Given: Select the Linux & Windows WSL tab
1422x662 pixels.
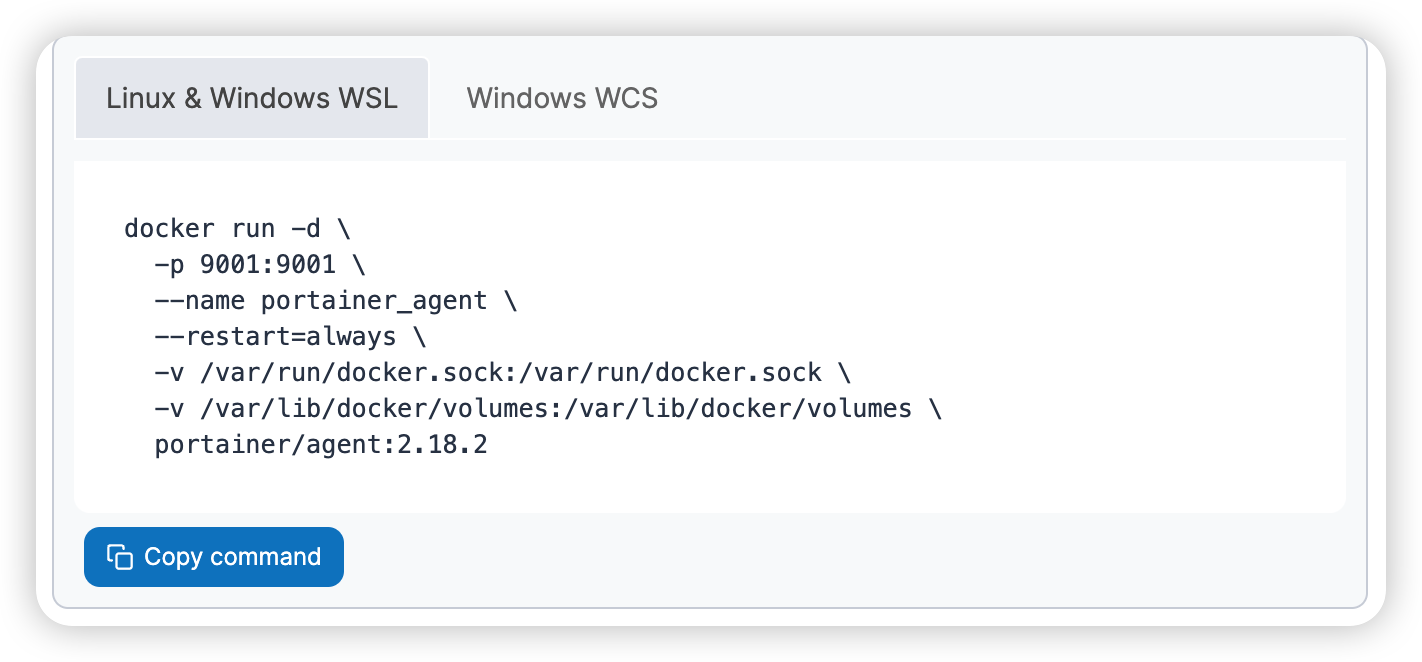Looking at the screenshot, I should tap(252, 98).
